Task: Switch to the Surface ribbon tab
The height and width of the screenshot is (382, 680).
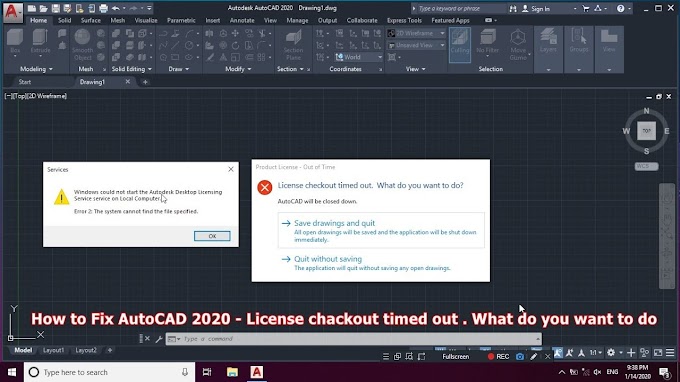Action: [91, 20]
